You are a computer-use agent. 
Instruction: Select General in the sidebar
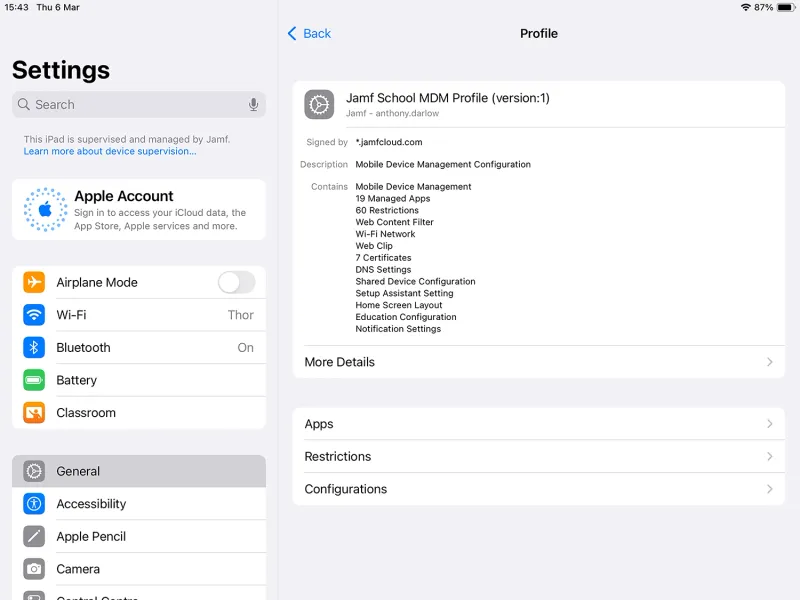point(139,471)
